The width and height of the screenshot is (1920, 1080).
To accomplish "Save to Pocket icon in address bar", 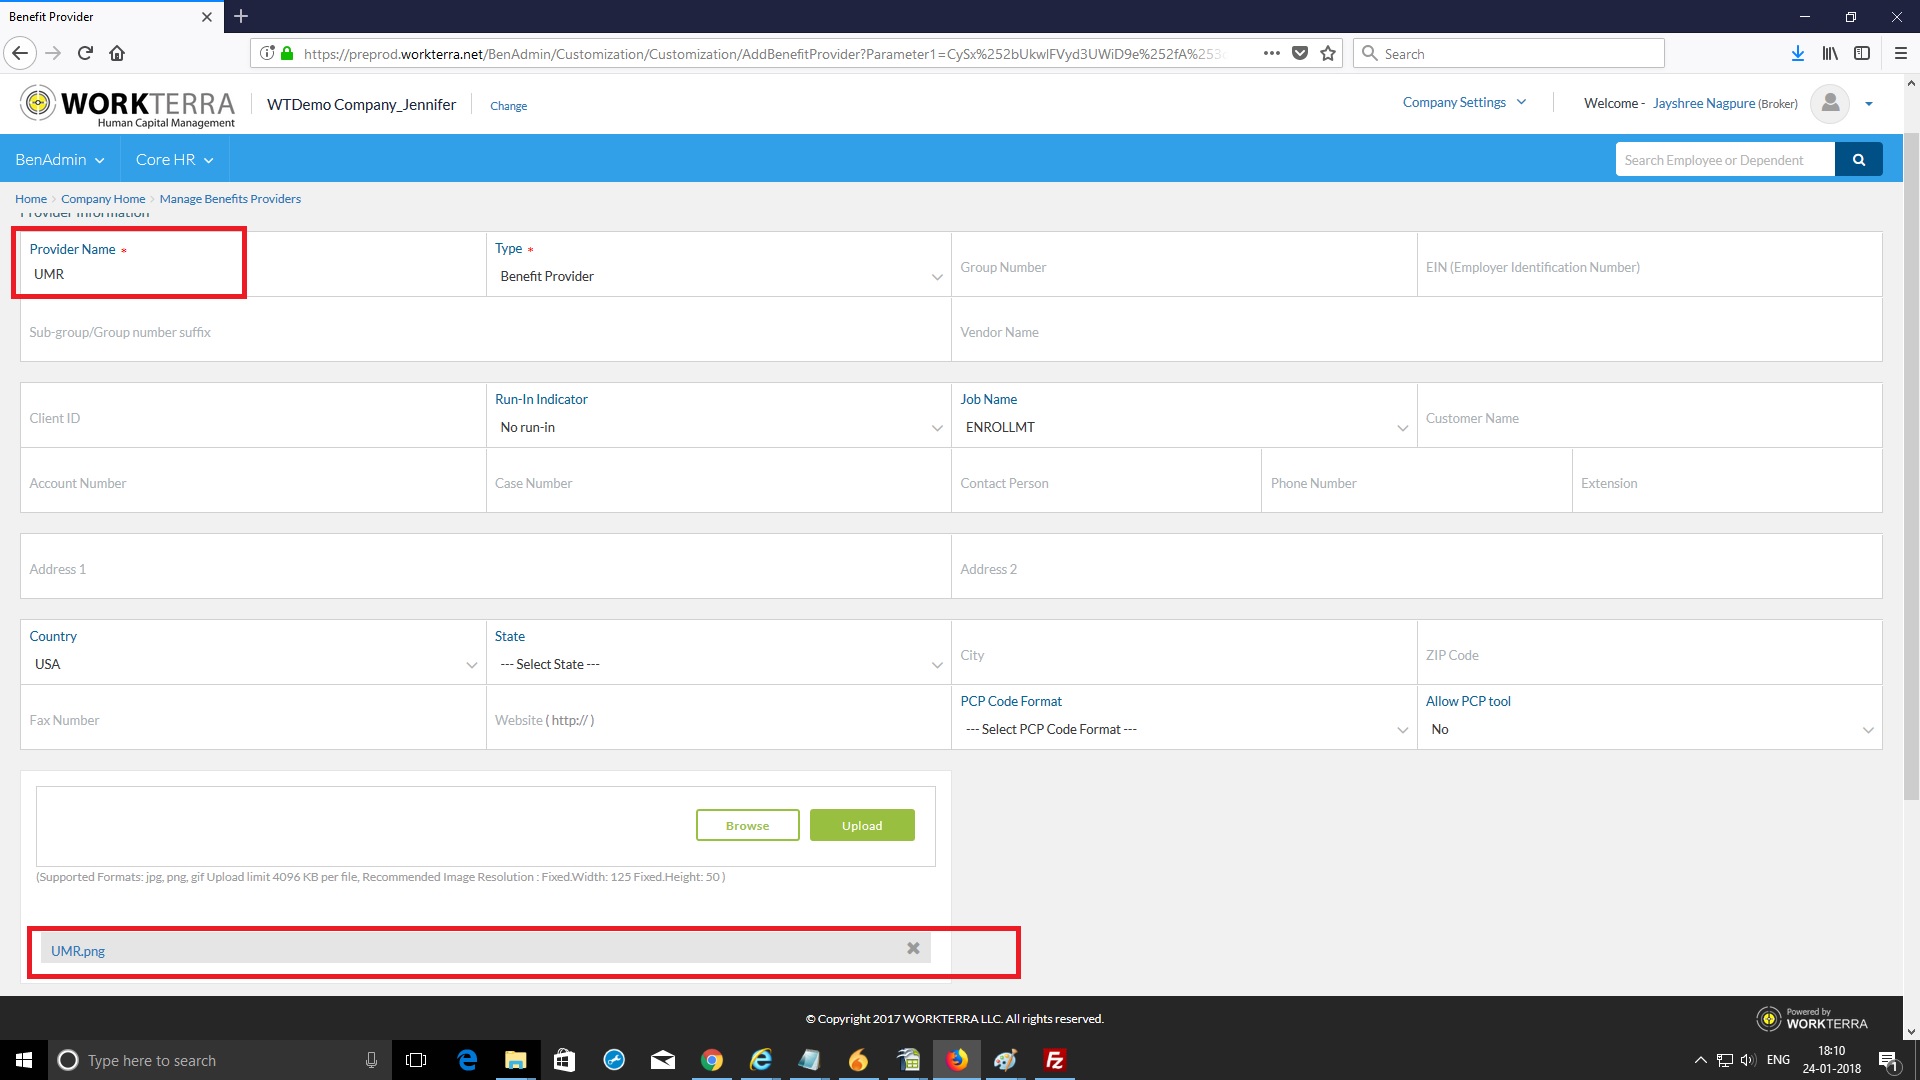I will pyautogui.click(x=1300, y=53).
